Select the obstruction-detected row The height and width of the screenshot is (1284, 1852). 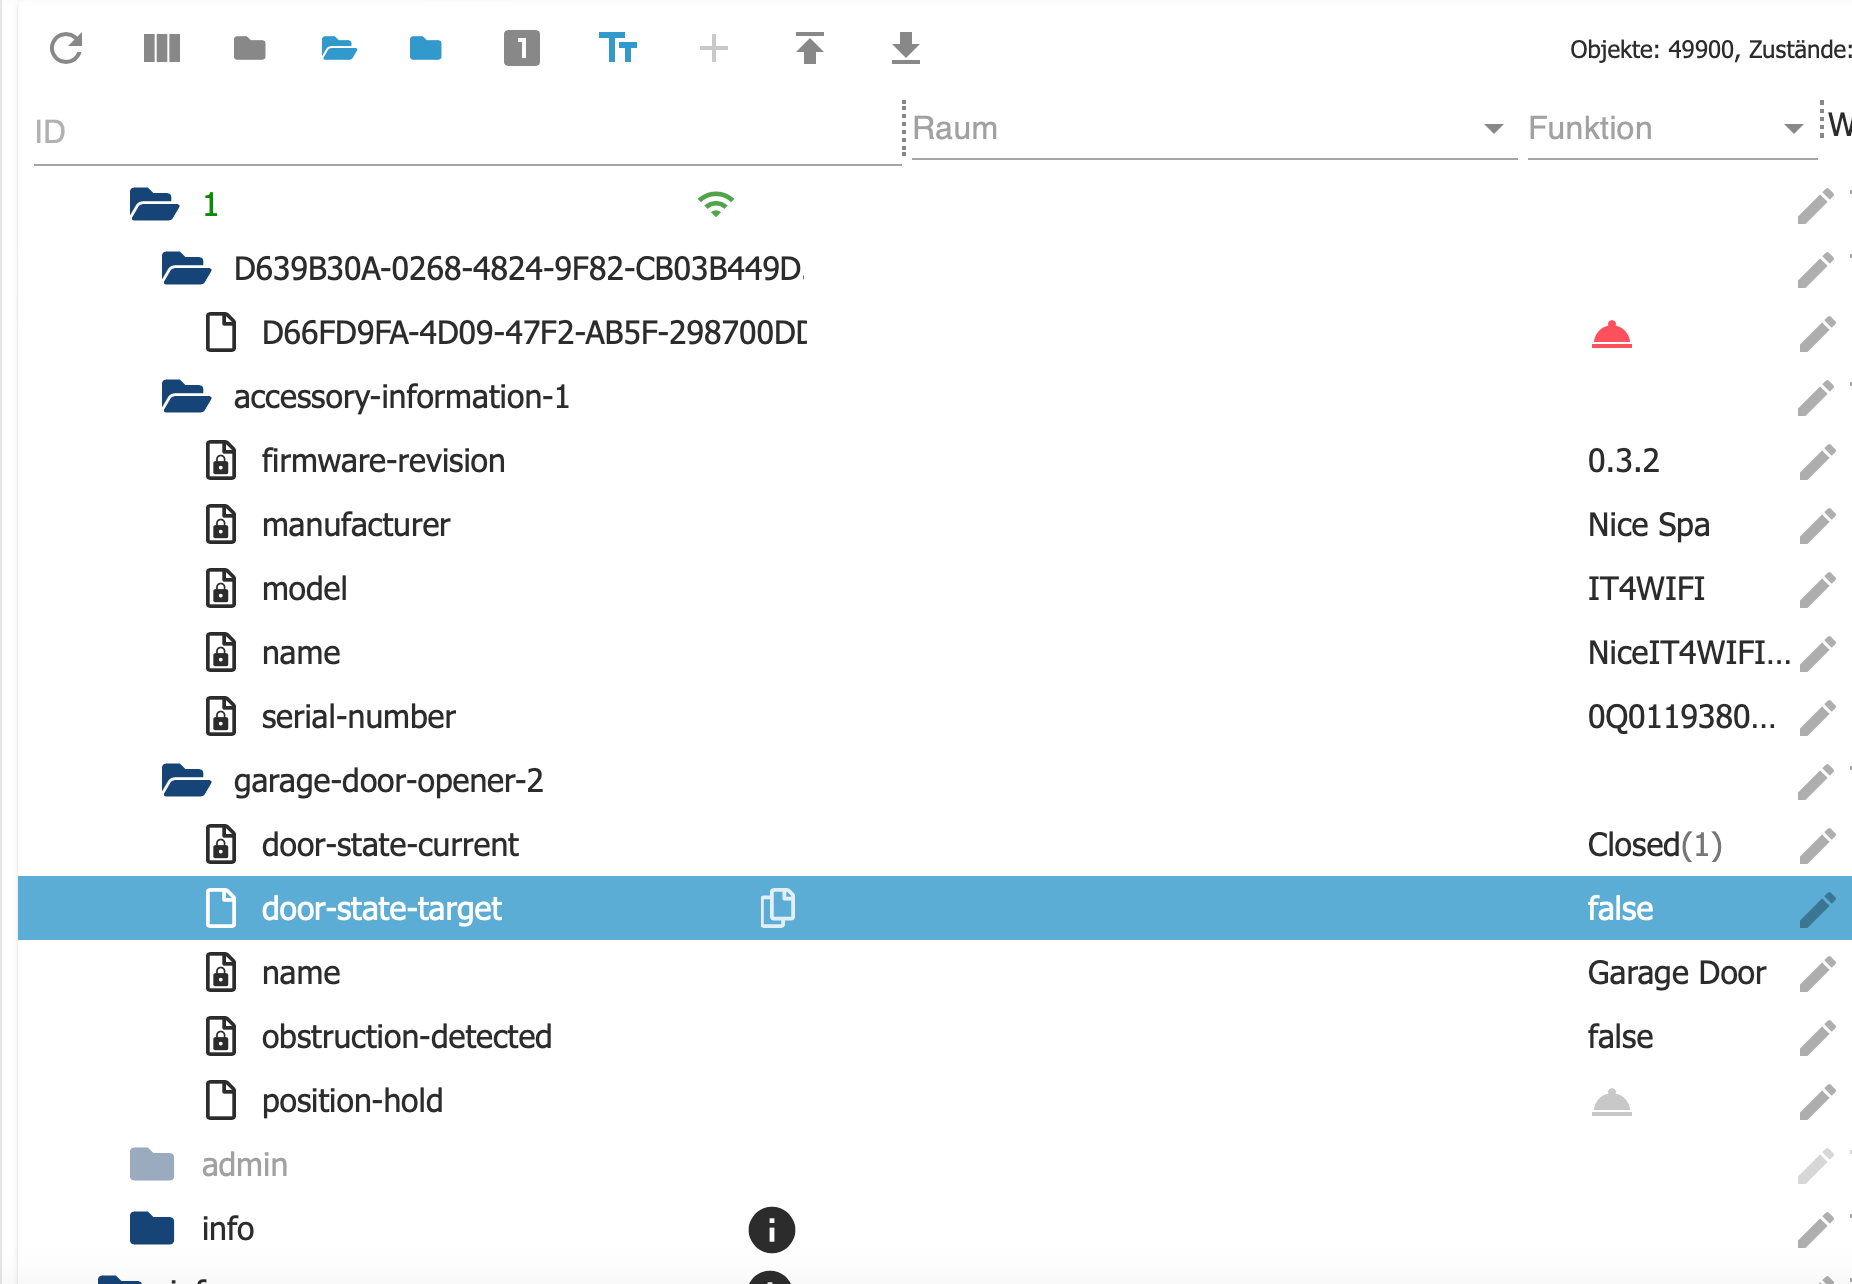pos(935,1036)
